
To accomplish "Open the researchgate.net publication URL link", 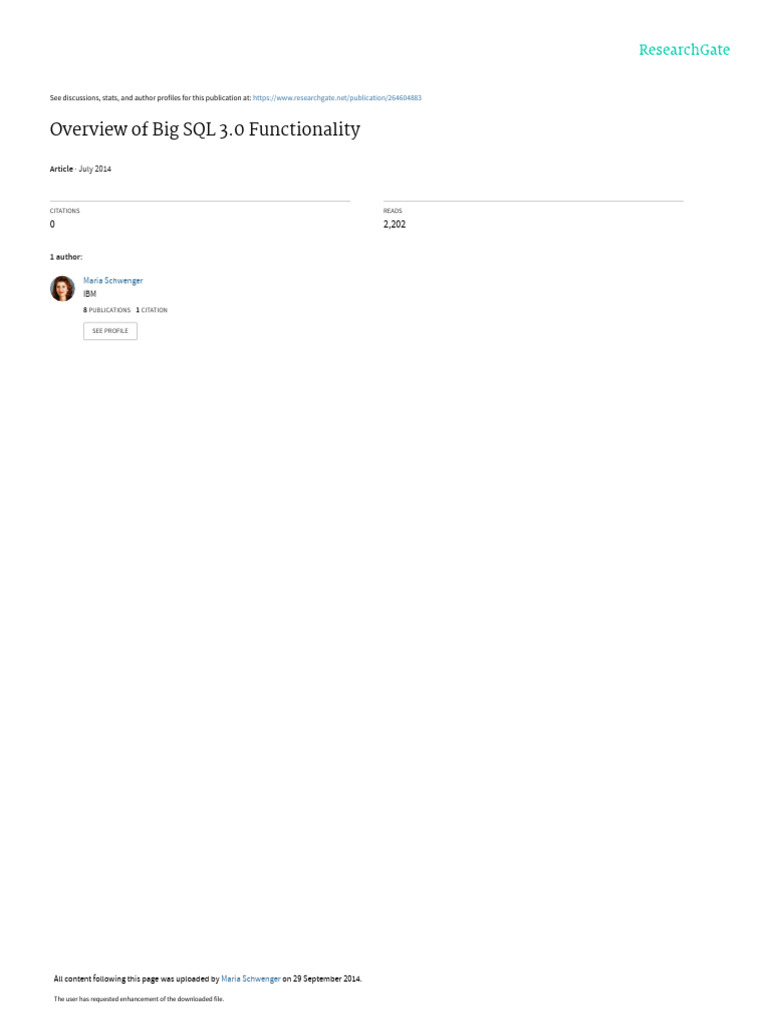I will tap(337, 97).
